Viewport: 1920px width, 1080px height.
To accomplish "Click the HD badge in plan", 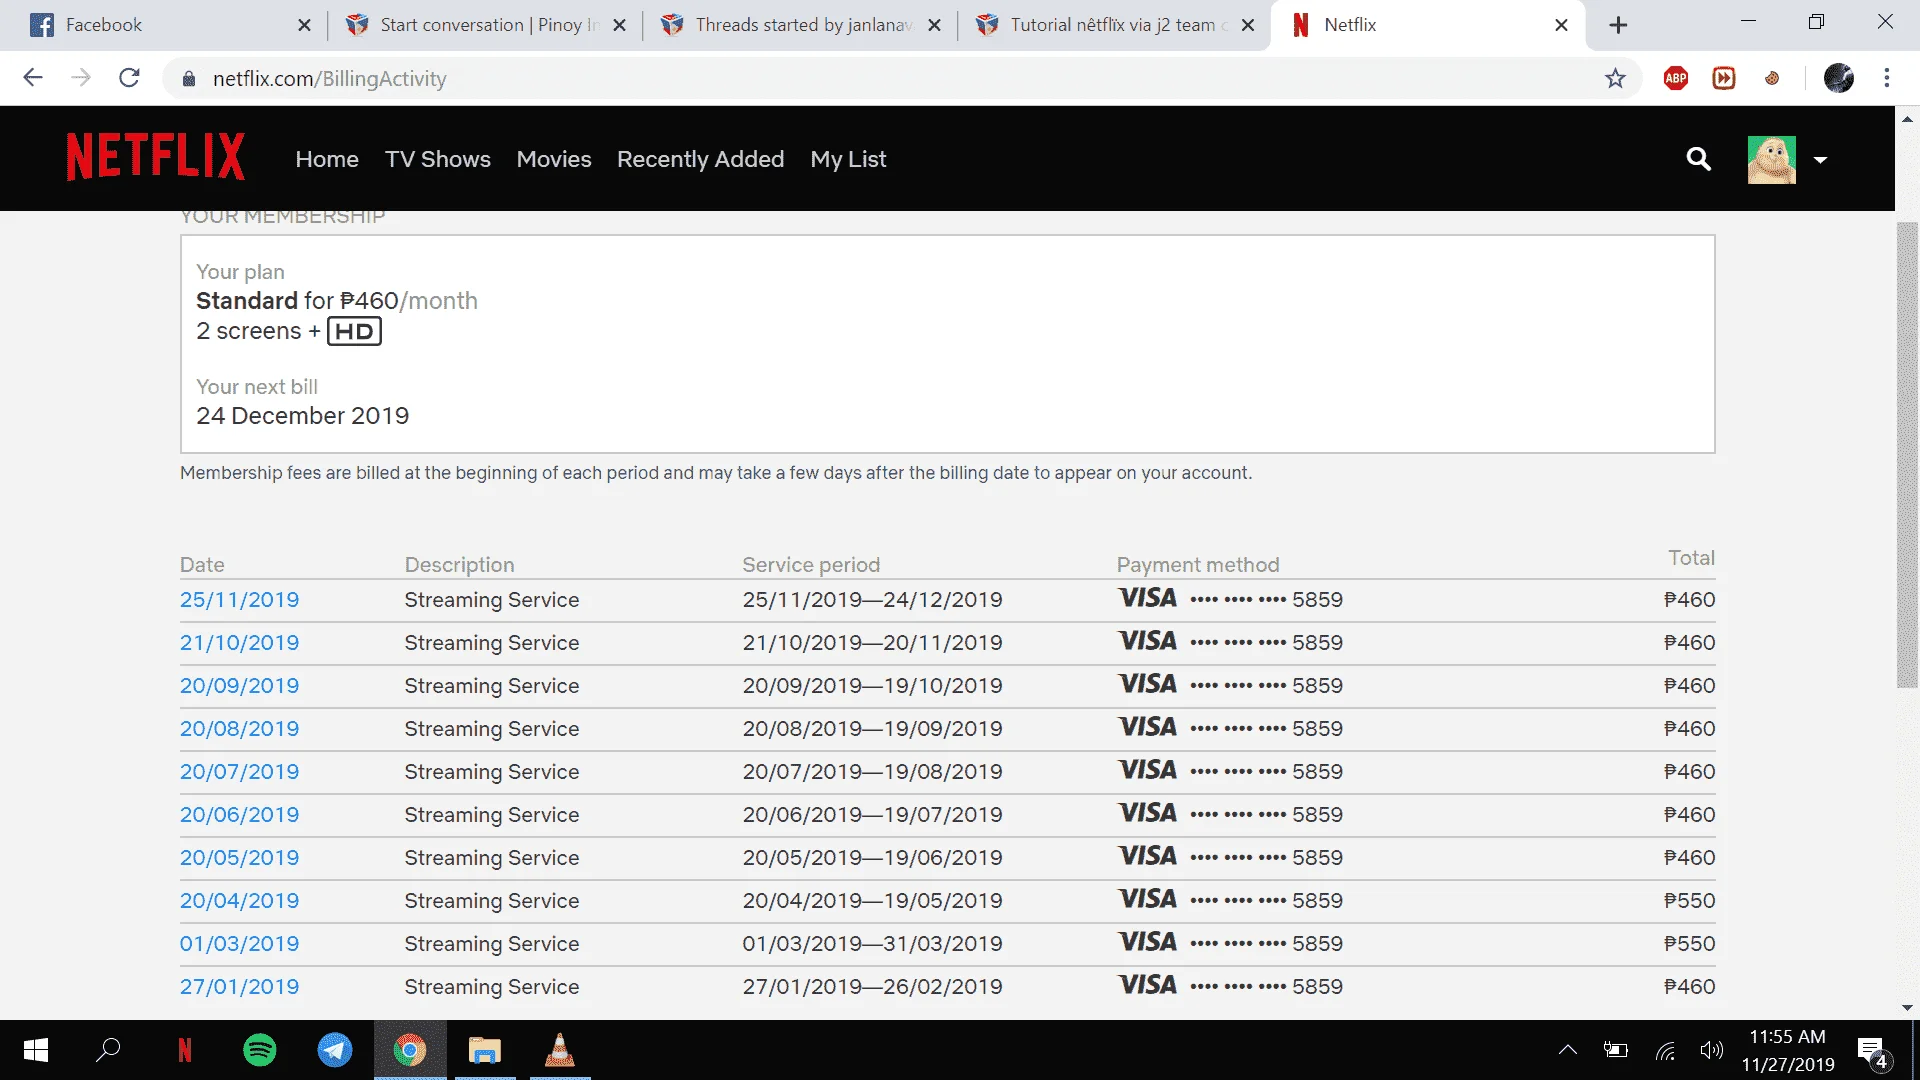I will coord(354,331).
